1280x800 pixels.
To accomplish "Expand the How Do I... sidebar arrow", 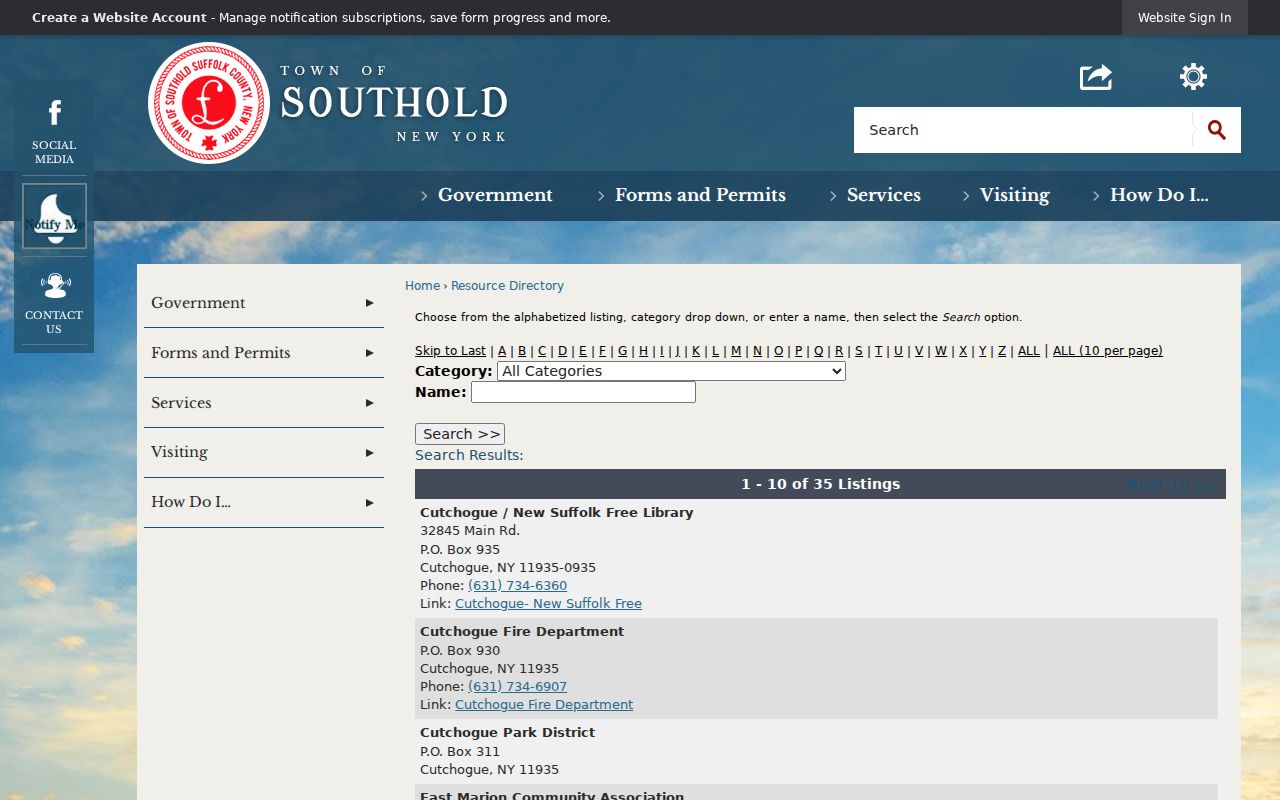I will (370, 502).
